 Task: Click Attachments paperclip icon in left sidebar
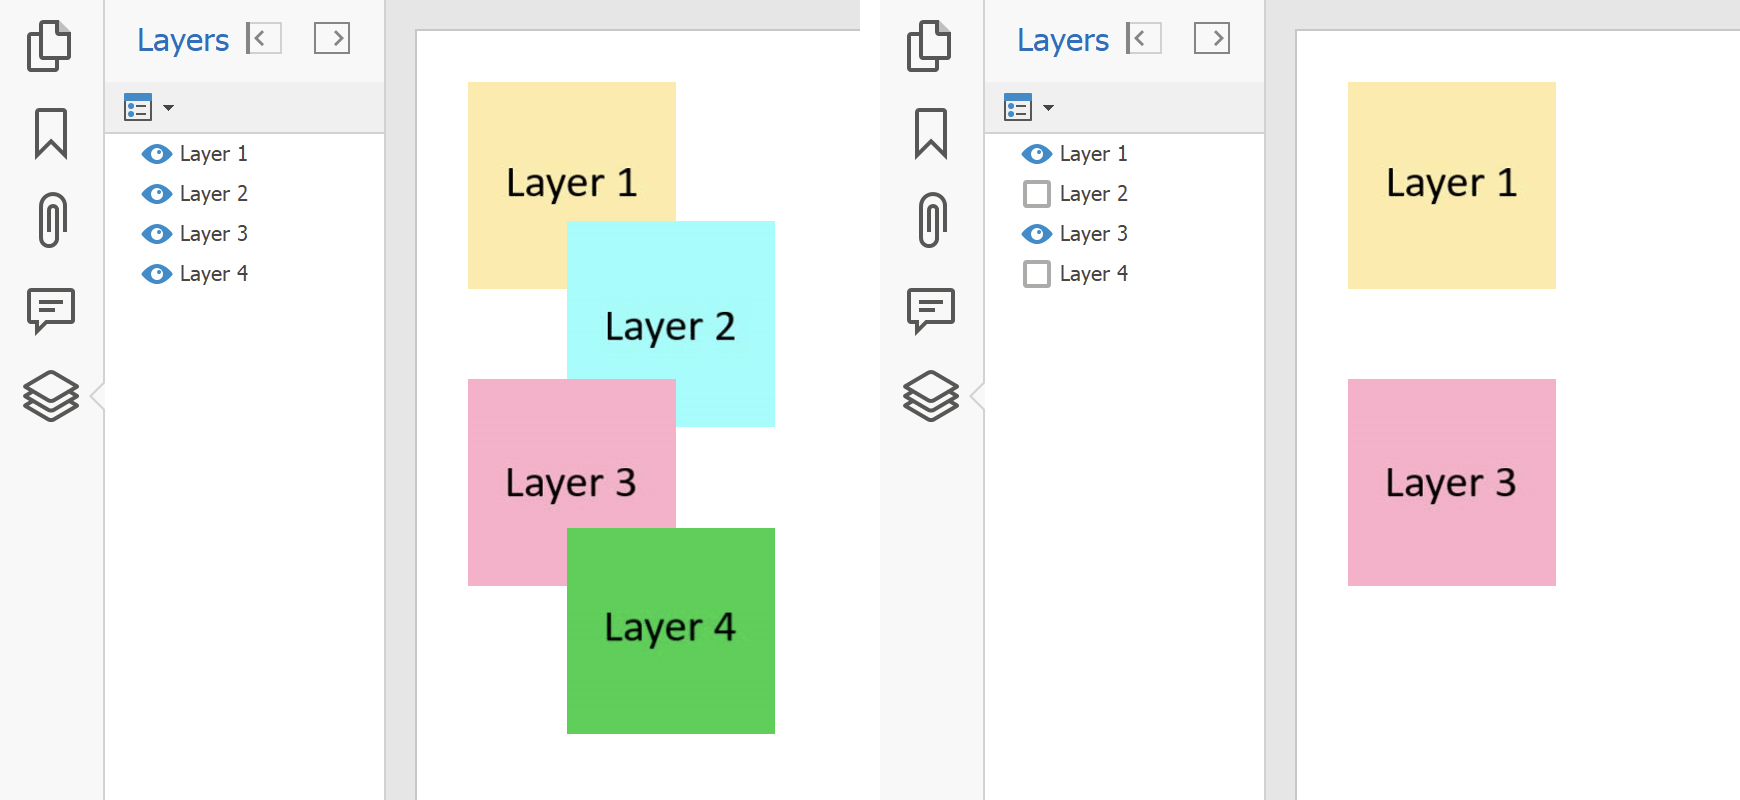click(52, 220)
